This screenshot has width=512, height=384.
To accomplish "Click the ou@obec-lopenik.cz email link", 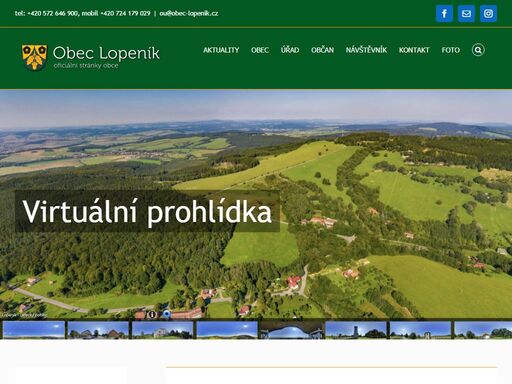I will tap(189, 13).
